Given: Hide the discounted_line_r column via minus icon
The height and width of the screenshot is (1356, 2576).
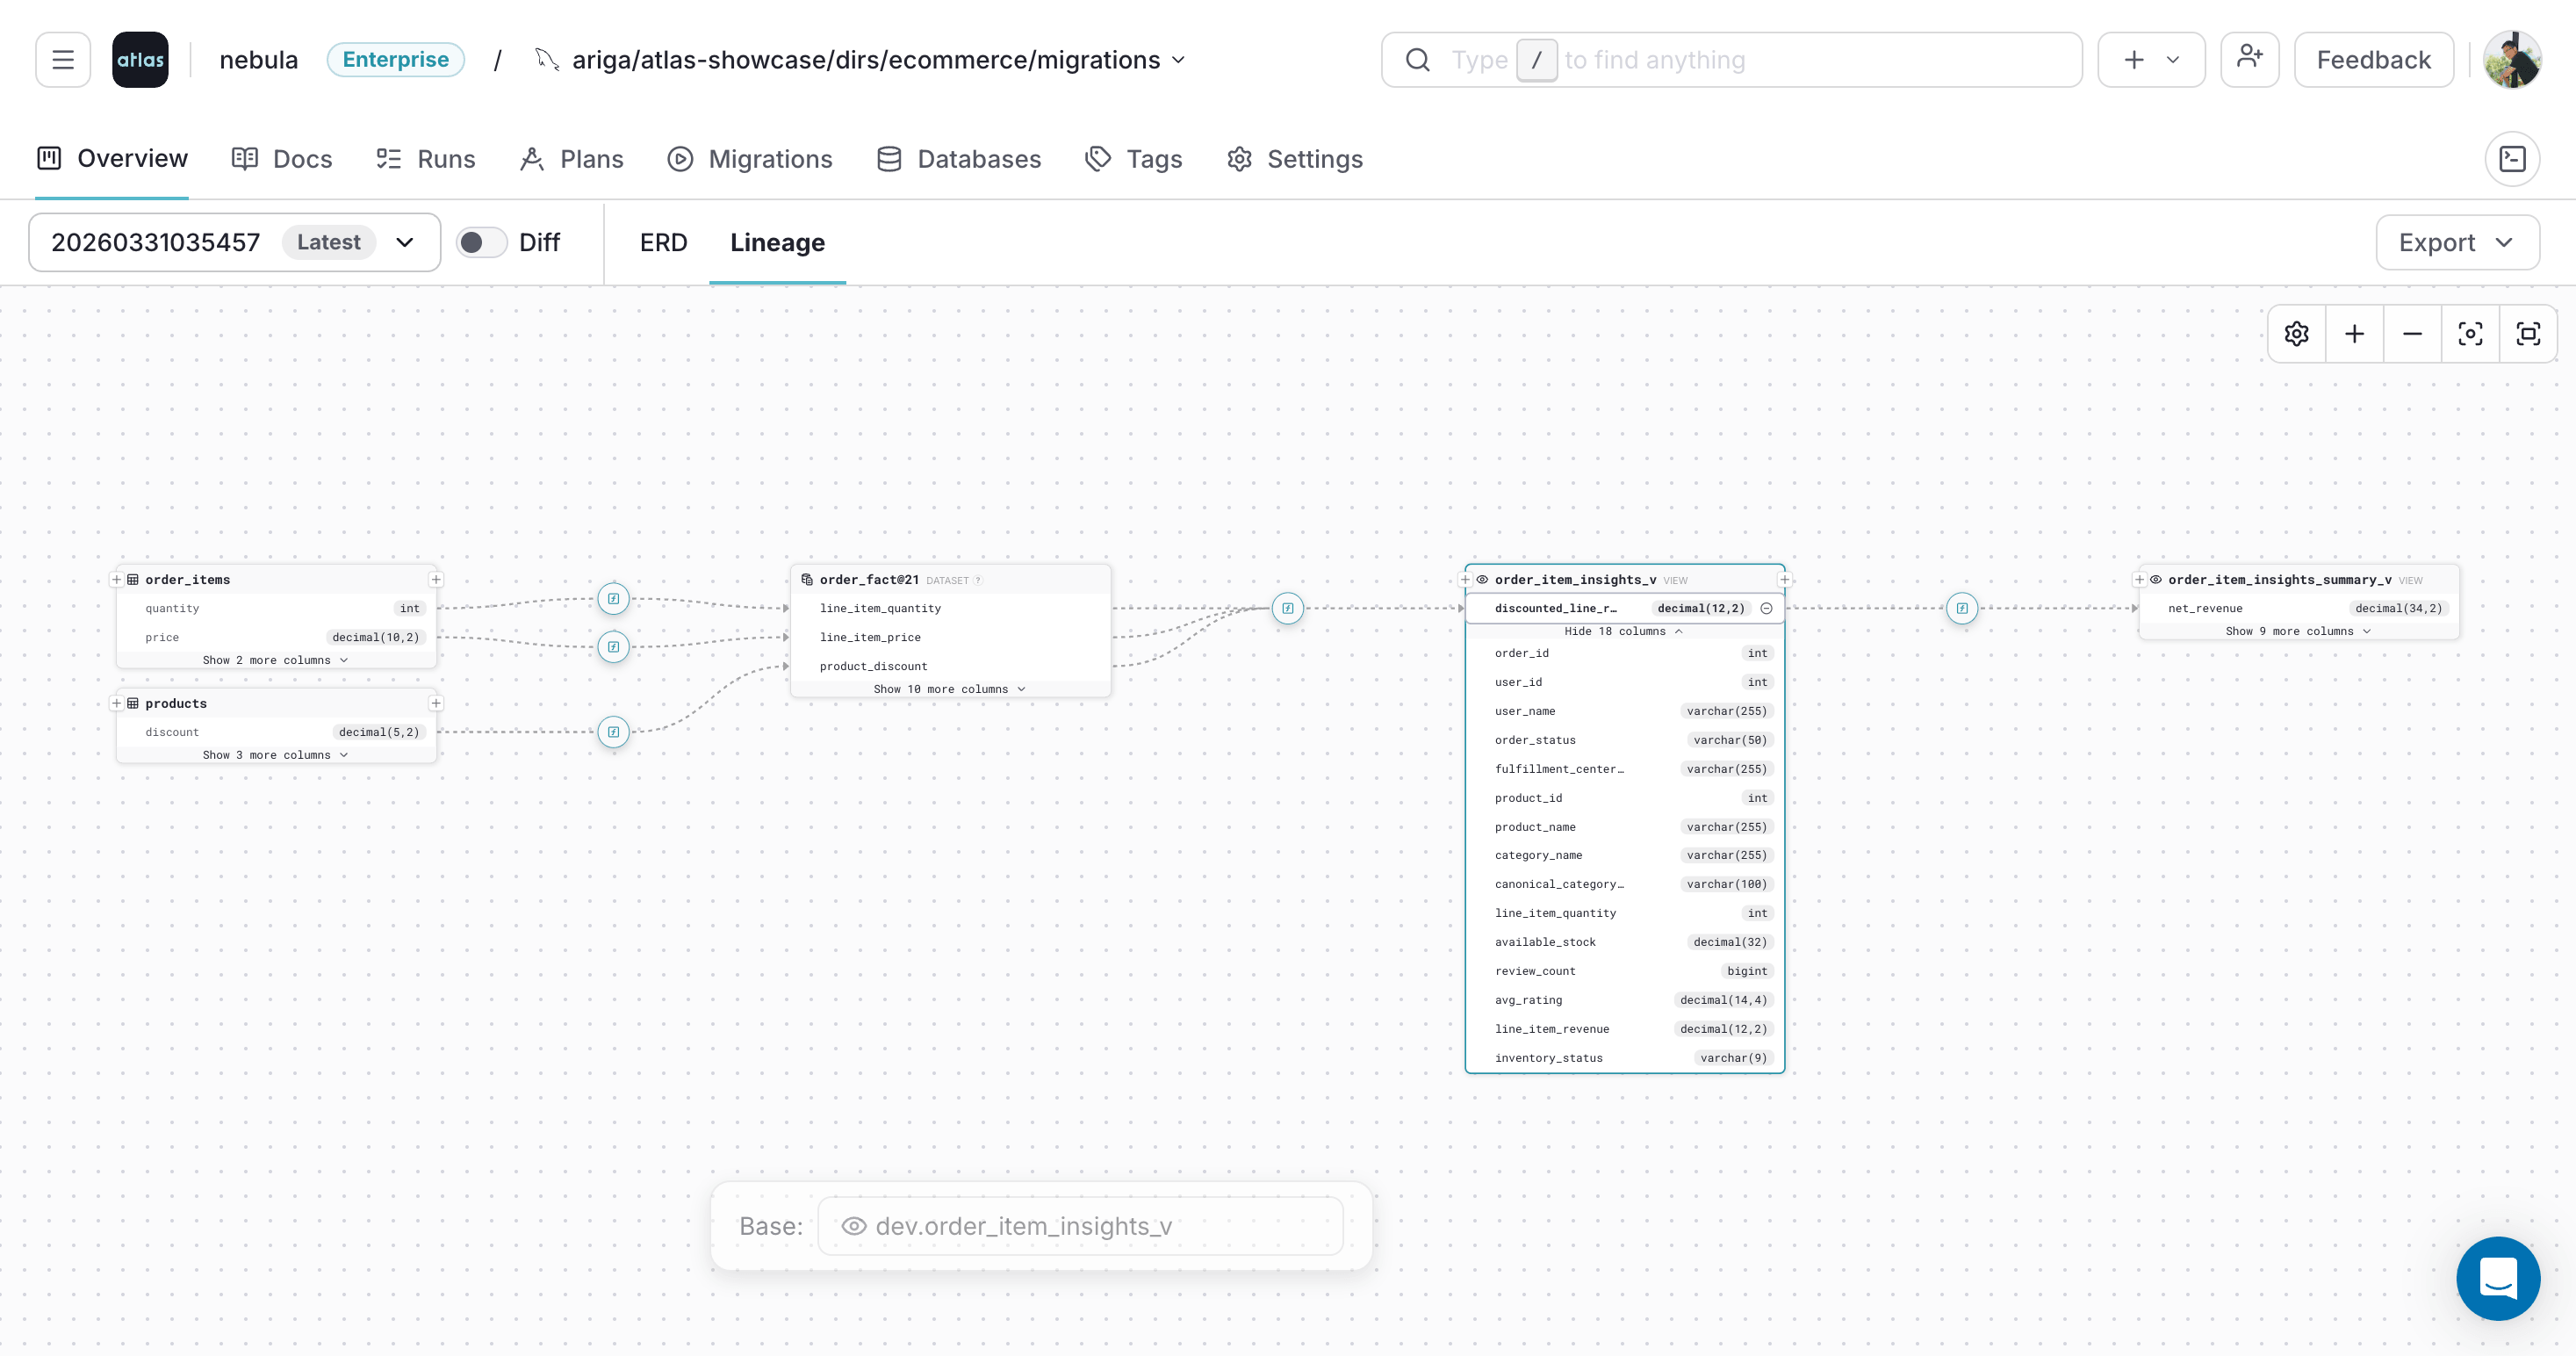Looking at the screenshot, I should tap(1766, 608).
